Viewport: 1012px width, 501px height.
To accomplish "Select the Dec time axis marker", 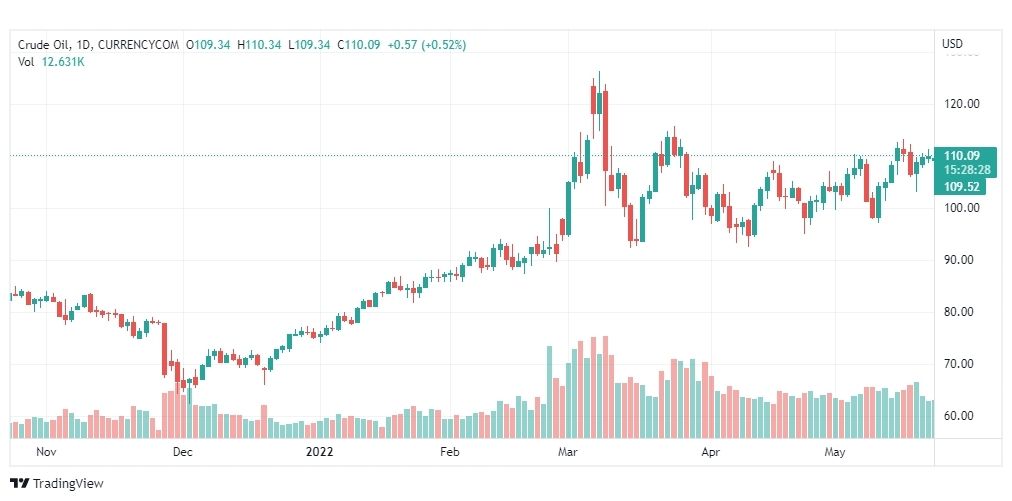I will click(183, 451).
